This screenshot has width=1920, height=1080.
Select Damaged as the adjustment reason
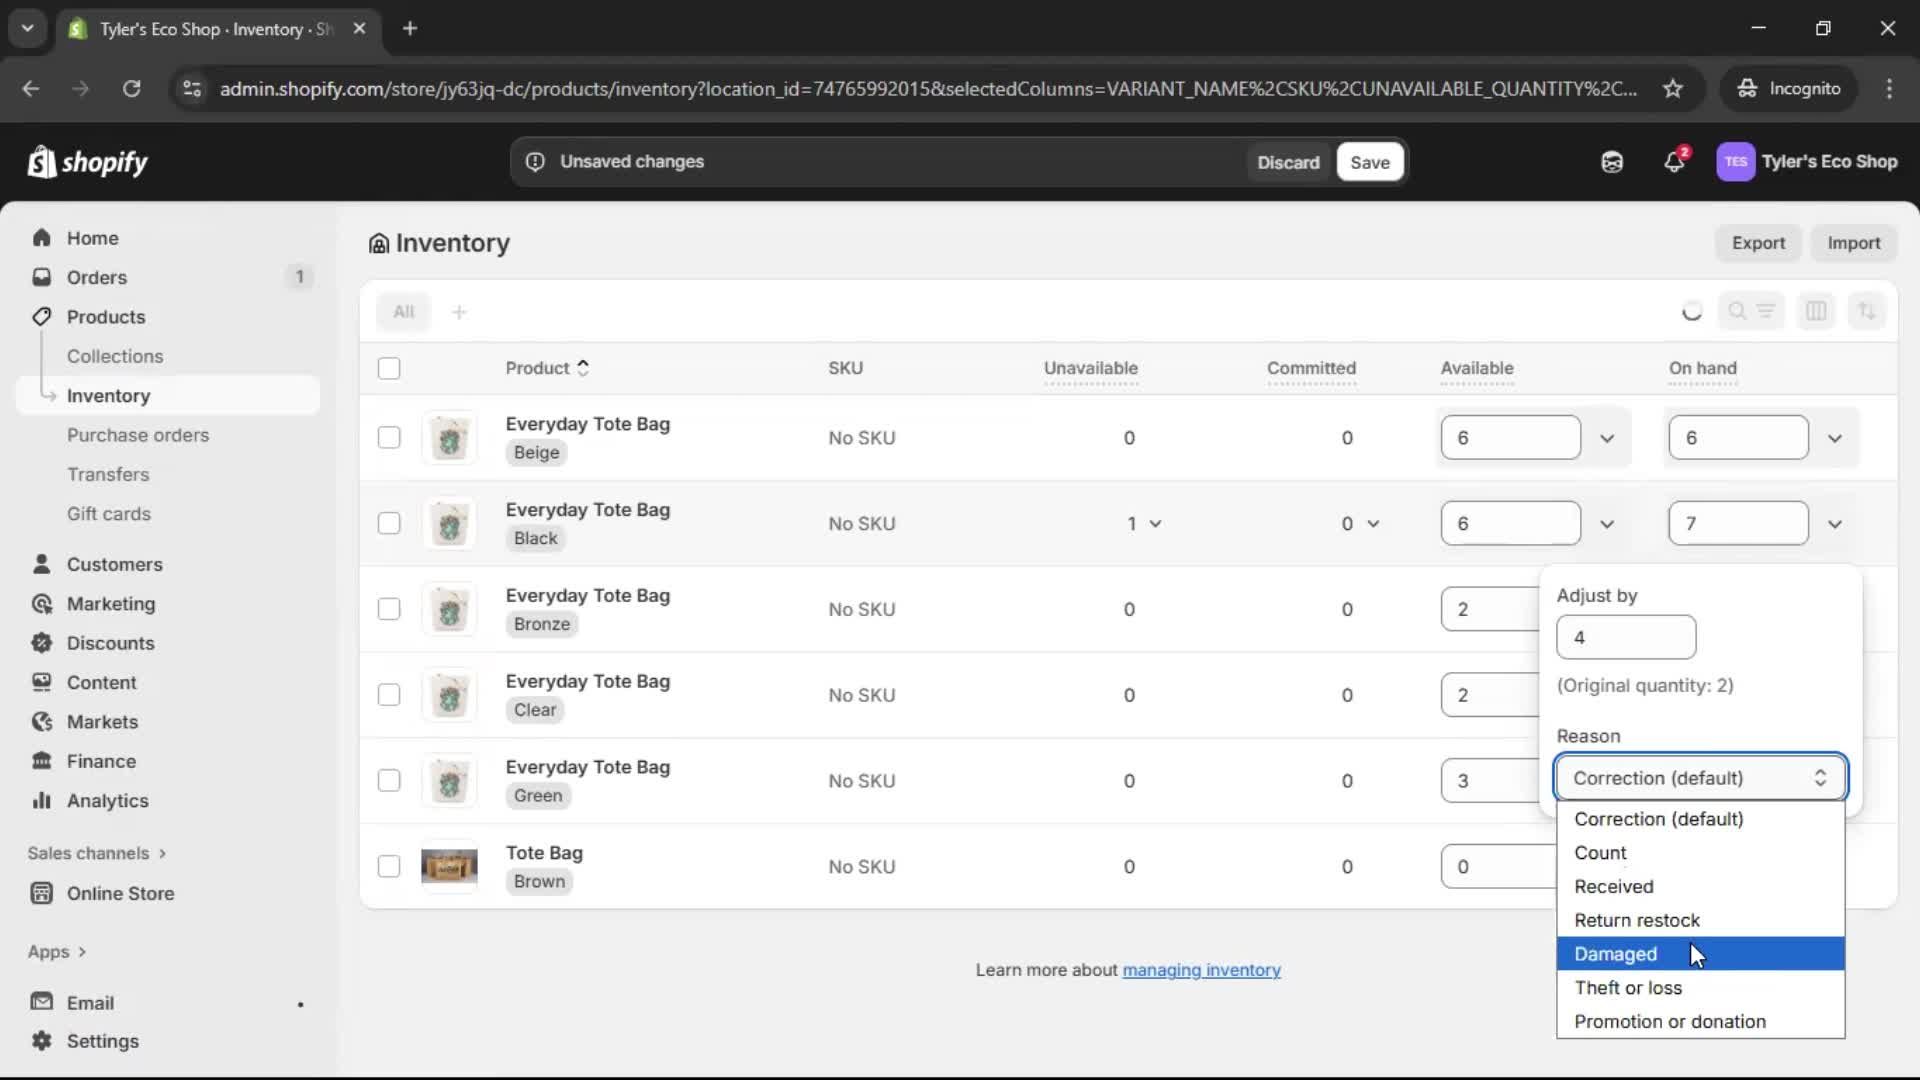pyautogui.click(x=1616, y=954)
